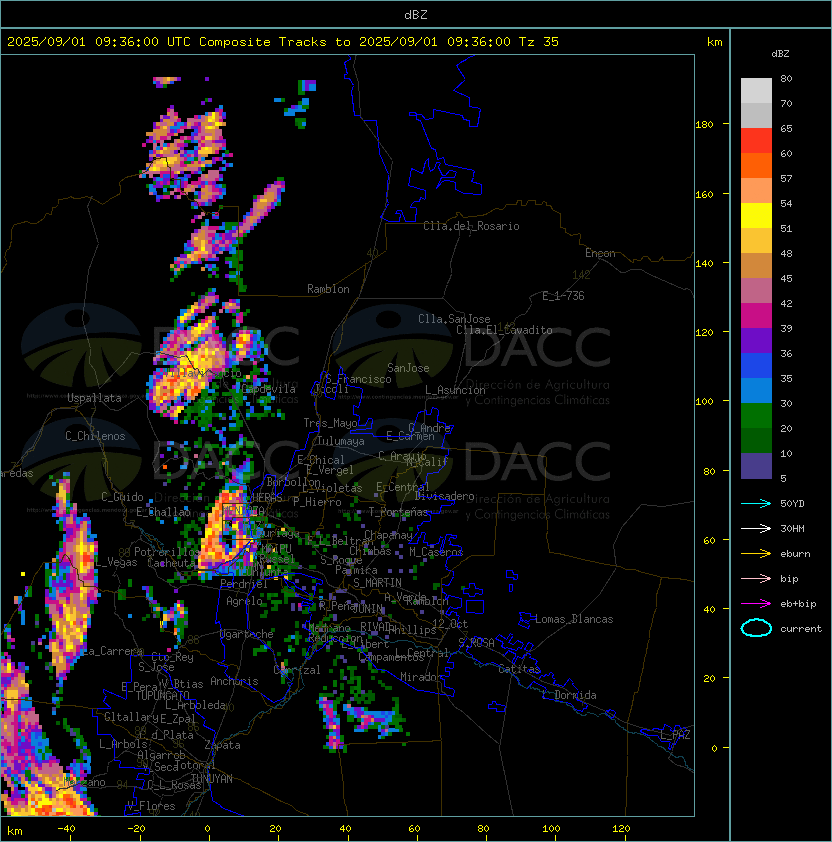Click the 'Potrerillos' place label

click(x=167, y=552)
